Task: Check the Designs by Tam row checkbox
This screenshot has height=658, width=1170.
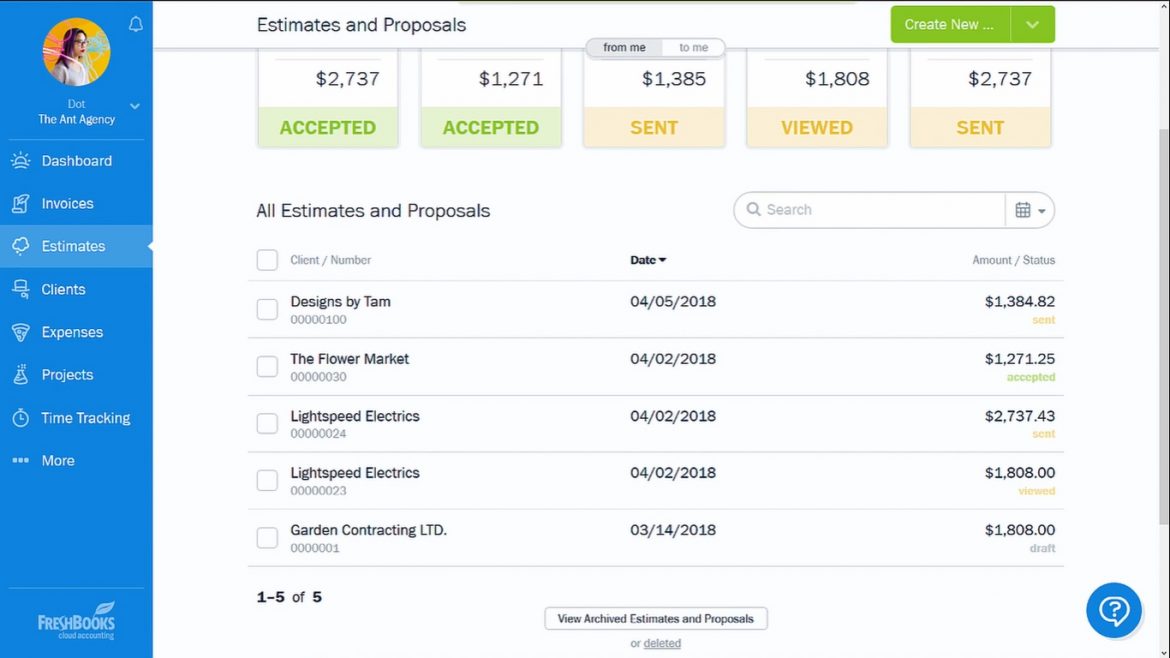Action: pyautogui.click(x=267, y=309)
